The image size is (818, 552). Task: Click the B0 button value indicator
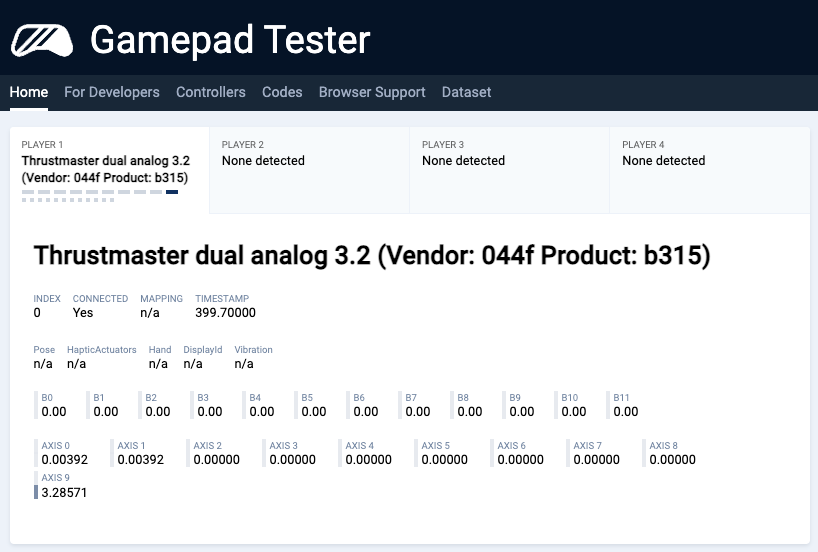[54, 411]
